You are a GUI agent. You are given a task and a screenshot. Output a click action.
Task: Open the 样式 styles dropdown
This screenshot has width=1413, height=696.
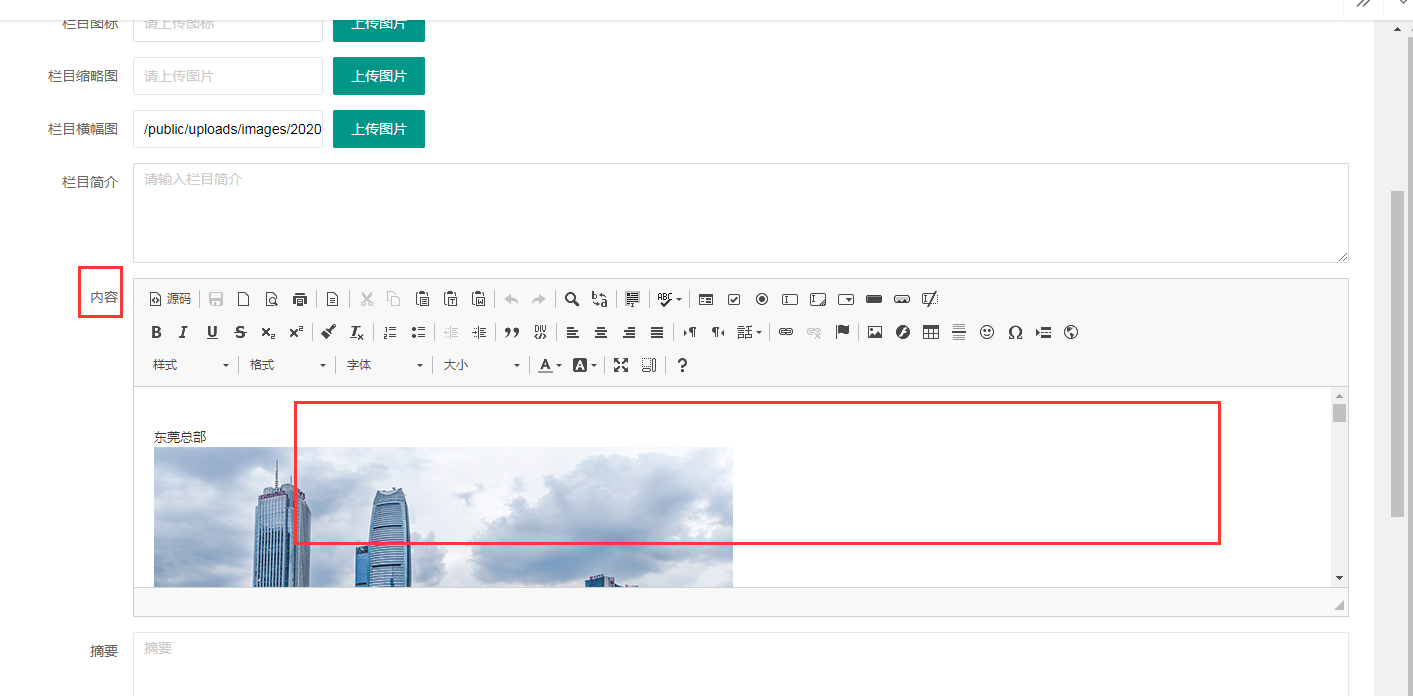[190, 365]
